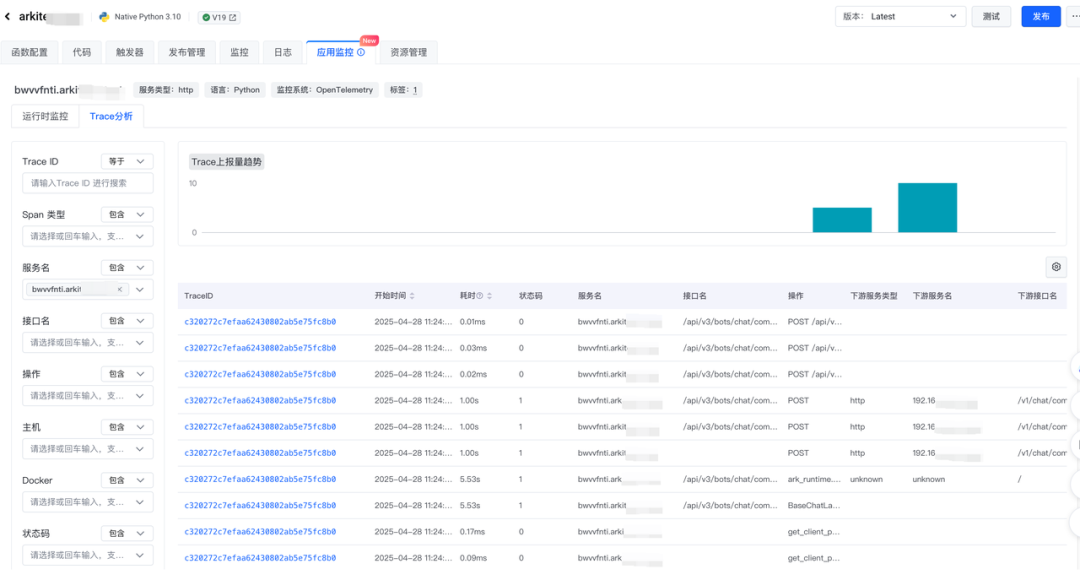
Task: Open table column settings gear icon
Action: click(x=1055, y=267)
